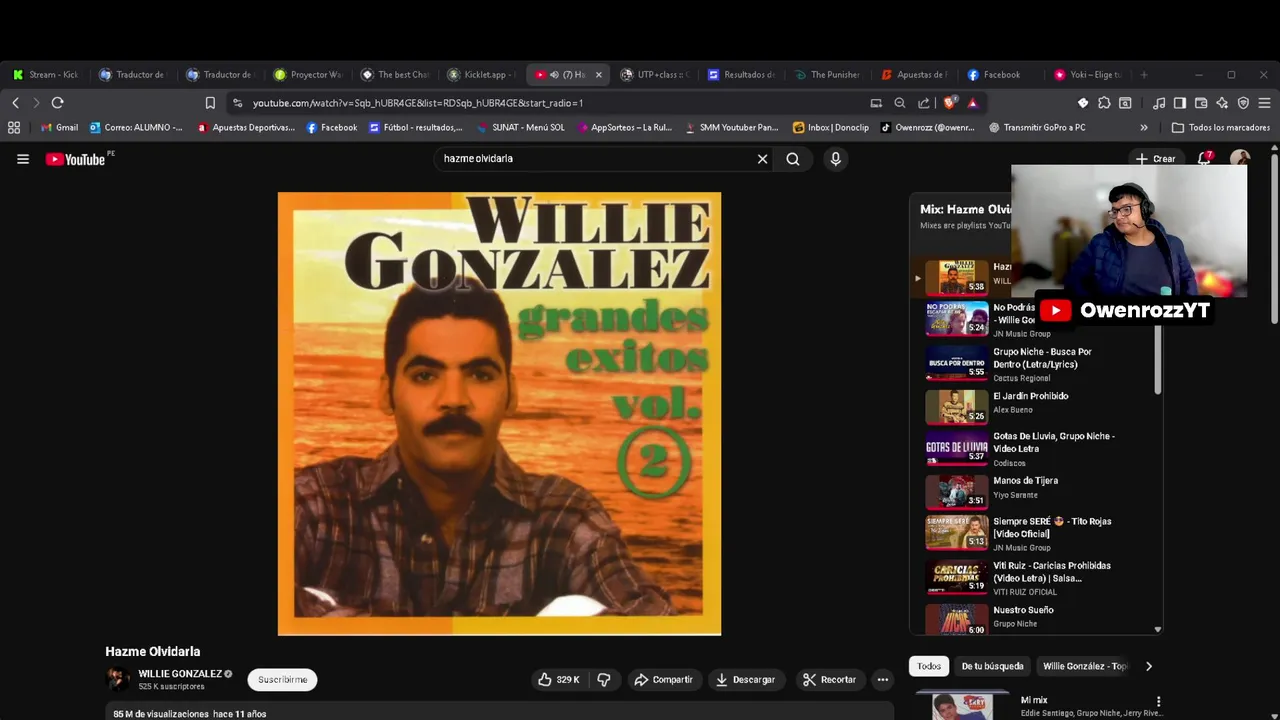Screen dimensions: 1280x720
Task: Toggle the browser sidebar panel
Action: click(1180, 103)
